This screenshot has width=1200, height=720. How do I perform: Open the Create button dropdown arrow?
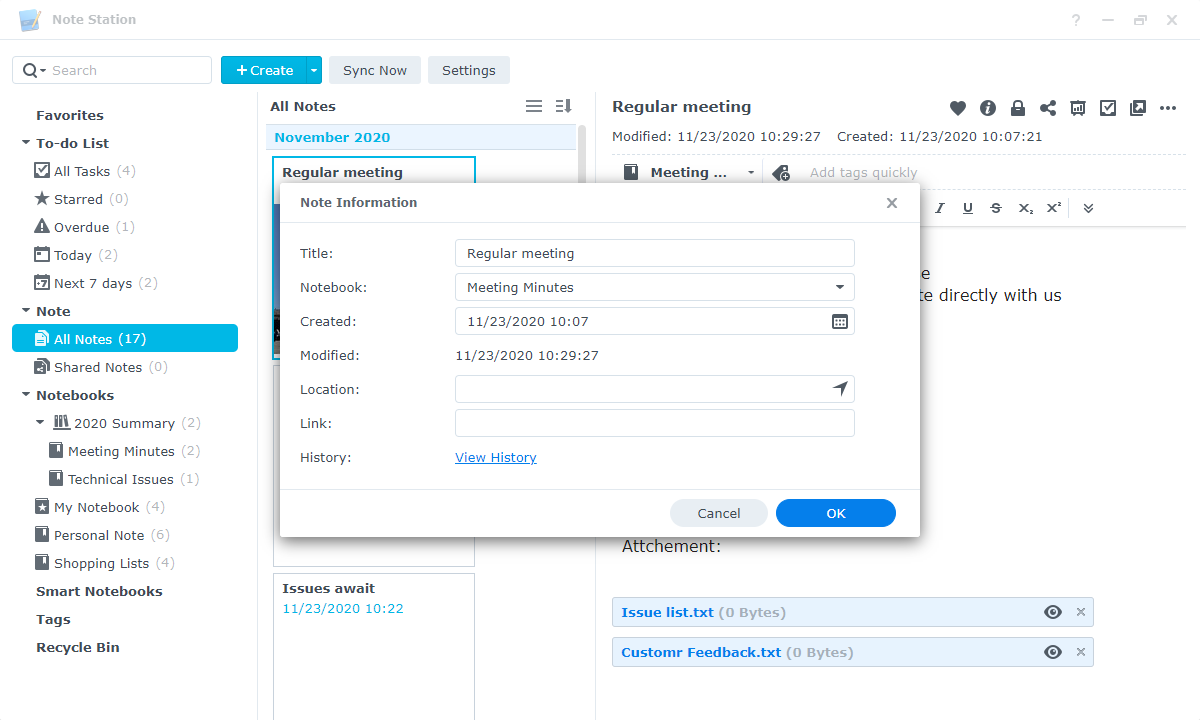click(x=314, y=70)
